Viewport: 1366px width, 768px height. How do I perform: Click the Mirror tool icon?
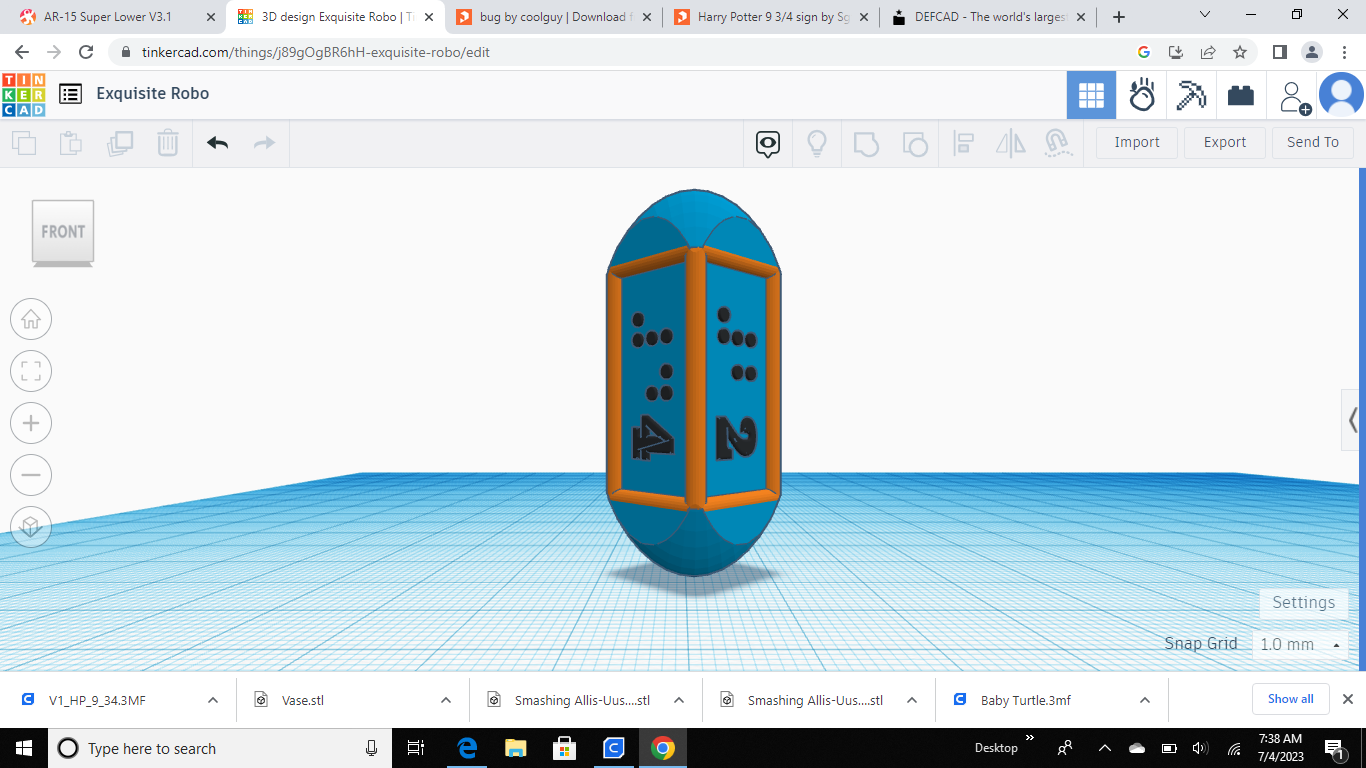[1011, 143]
